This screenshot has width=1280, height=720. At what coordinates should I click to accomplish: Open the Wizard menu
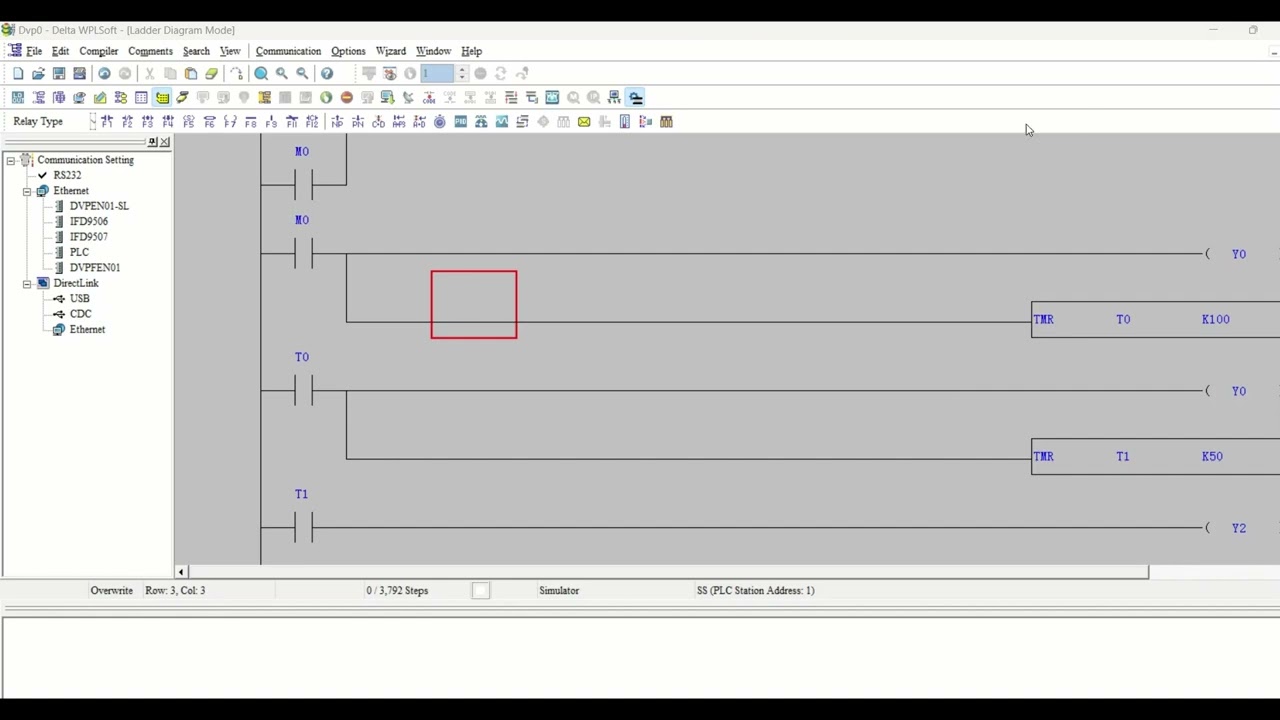[391, 51]
